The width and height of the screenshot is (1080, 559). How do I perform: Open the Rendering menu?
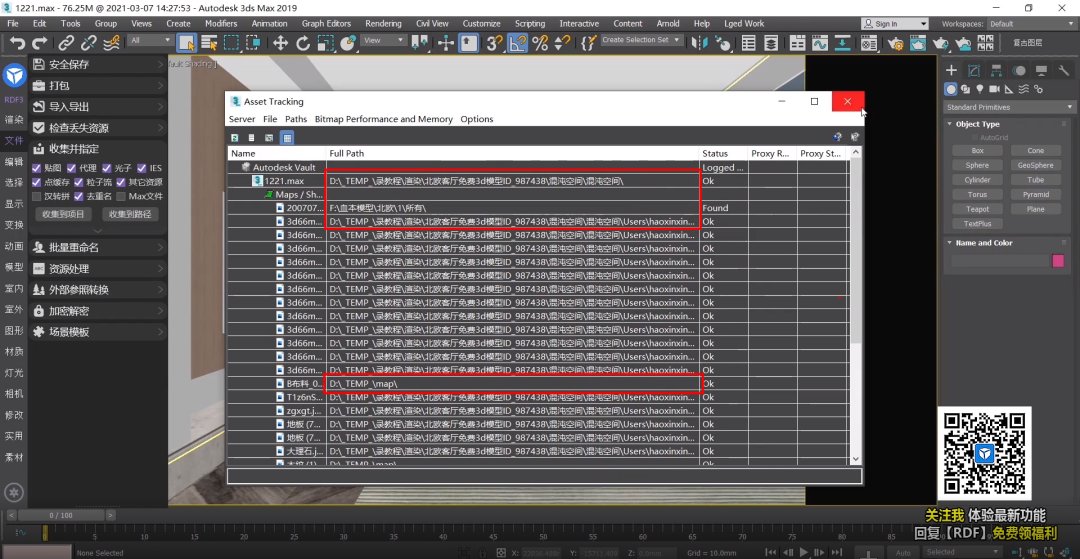pos(384,23)
